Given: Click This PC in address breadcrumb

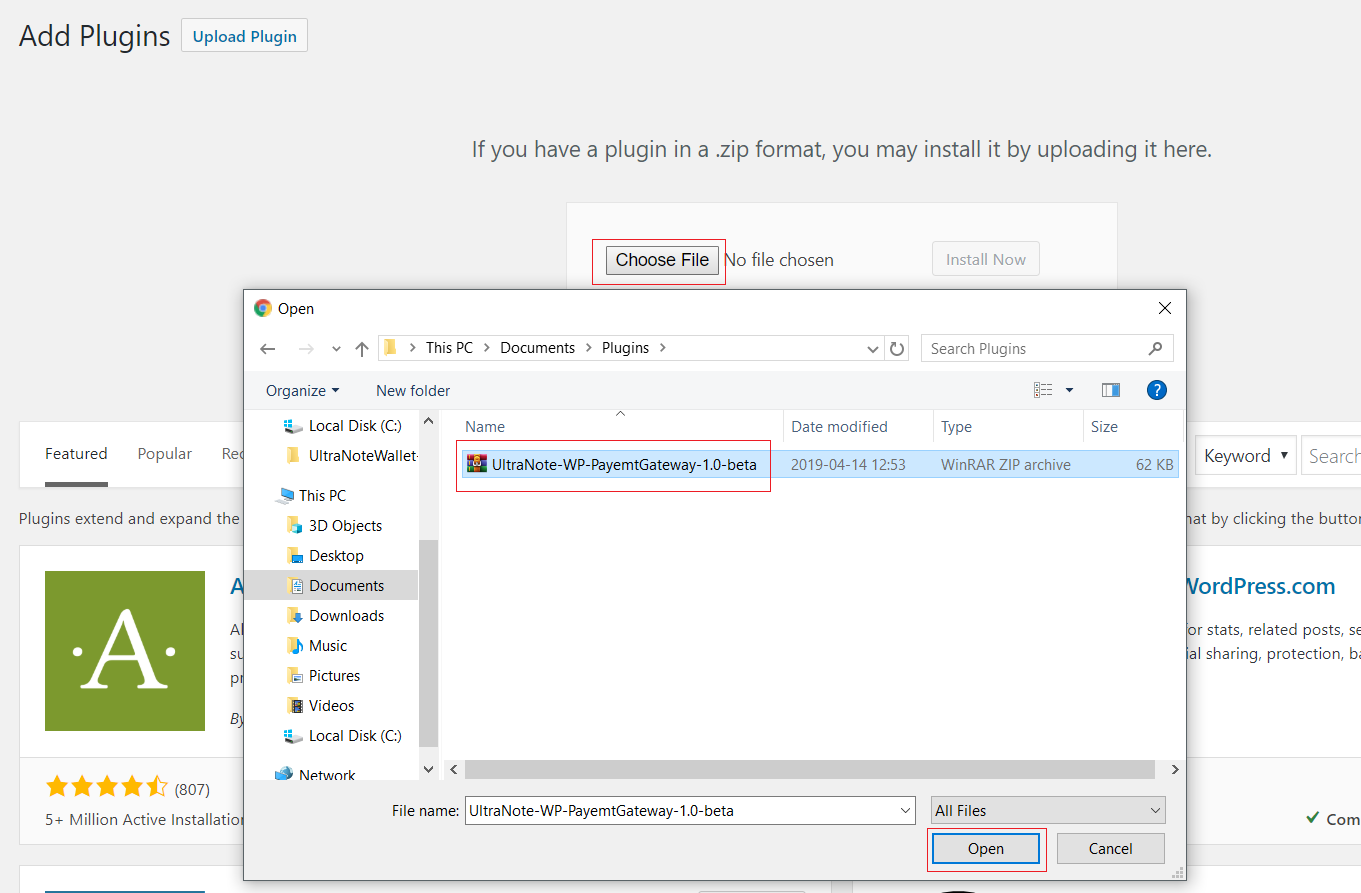Looking at the screenshot, I should tap(449, 348).
